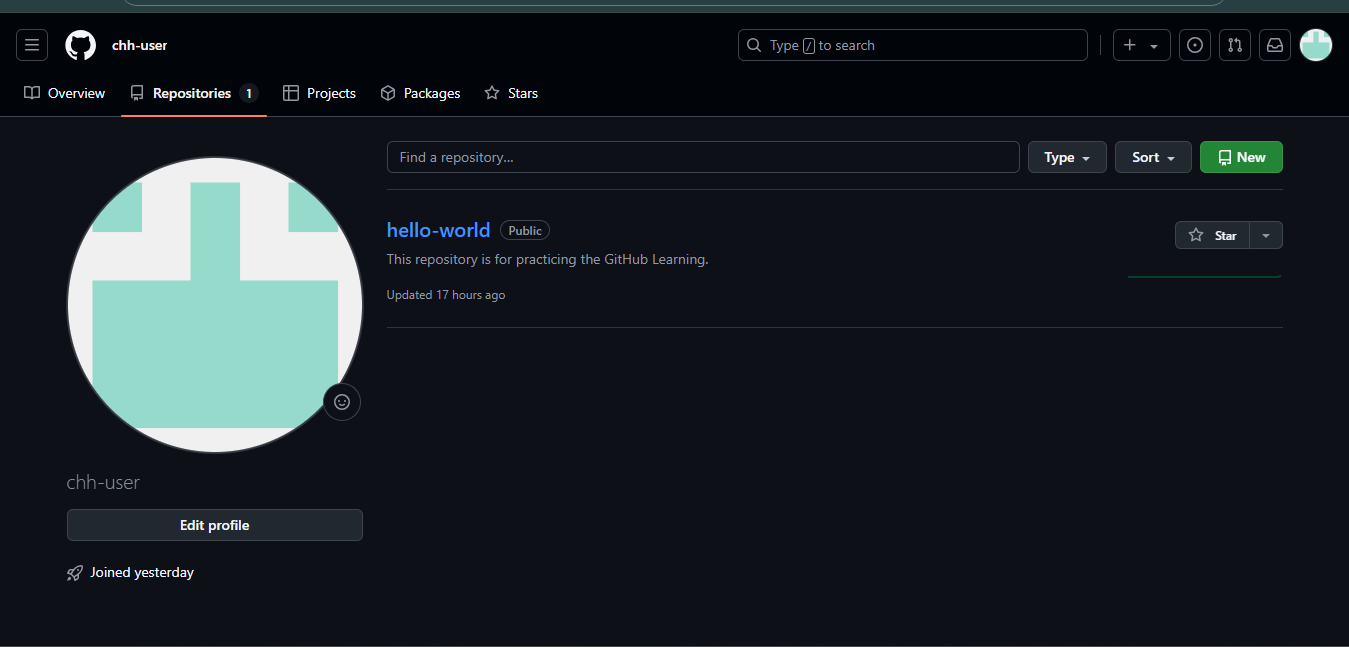Image resolution: width=1349 pixels, height=647 pixels.
Task: Expand the Sort dropdown
Action: click(x=1153, y=157)
